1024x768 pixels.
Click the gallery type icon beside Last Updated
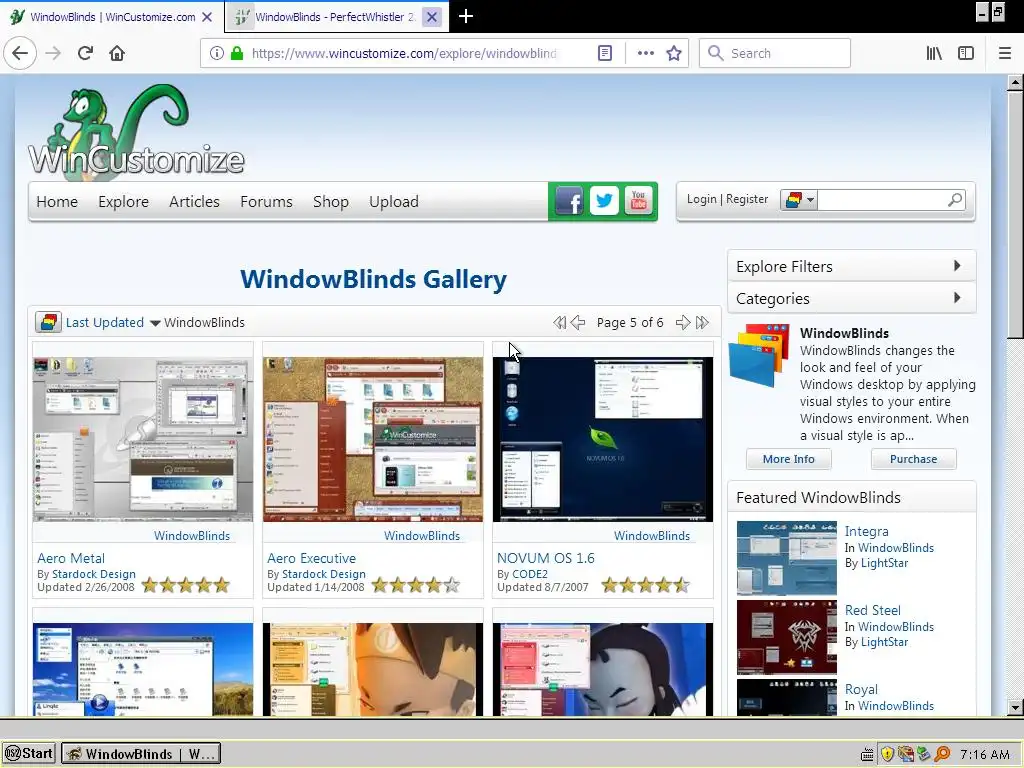(48, 322)
